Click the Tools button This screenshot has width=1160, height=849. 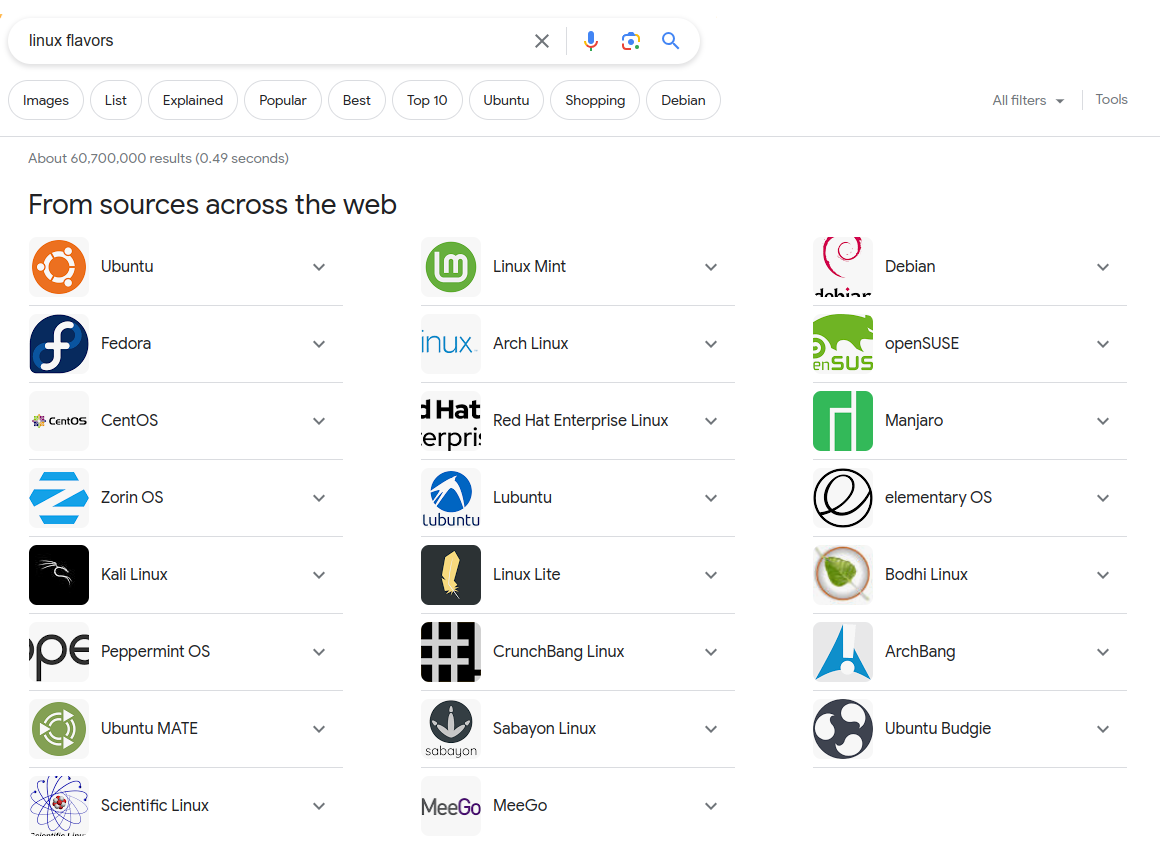coord(1111,99)
